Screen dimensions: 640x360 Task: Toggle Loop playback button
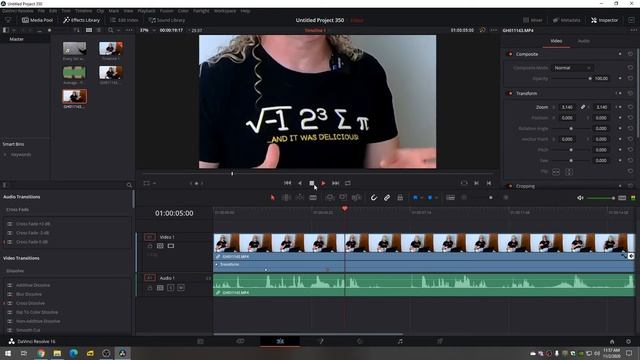(x=348, y=183)
